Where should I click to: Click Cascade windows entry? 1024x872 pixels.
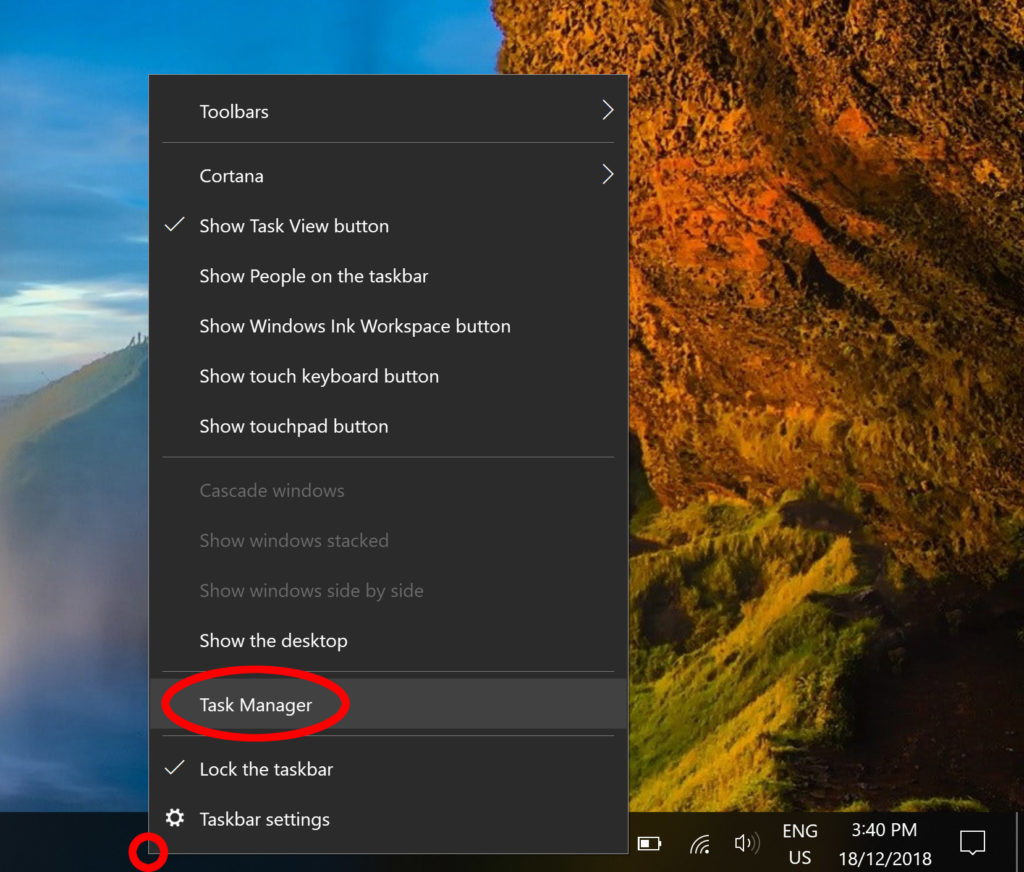271,491
